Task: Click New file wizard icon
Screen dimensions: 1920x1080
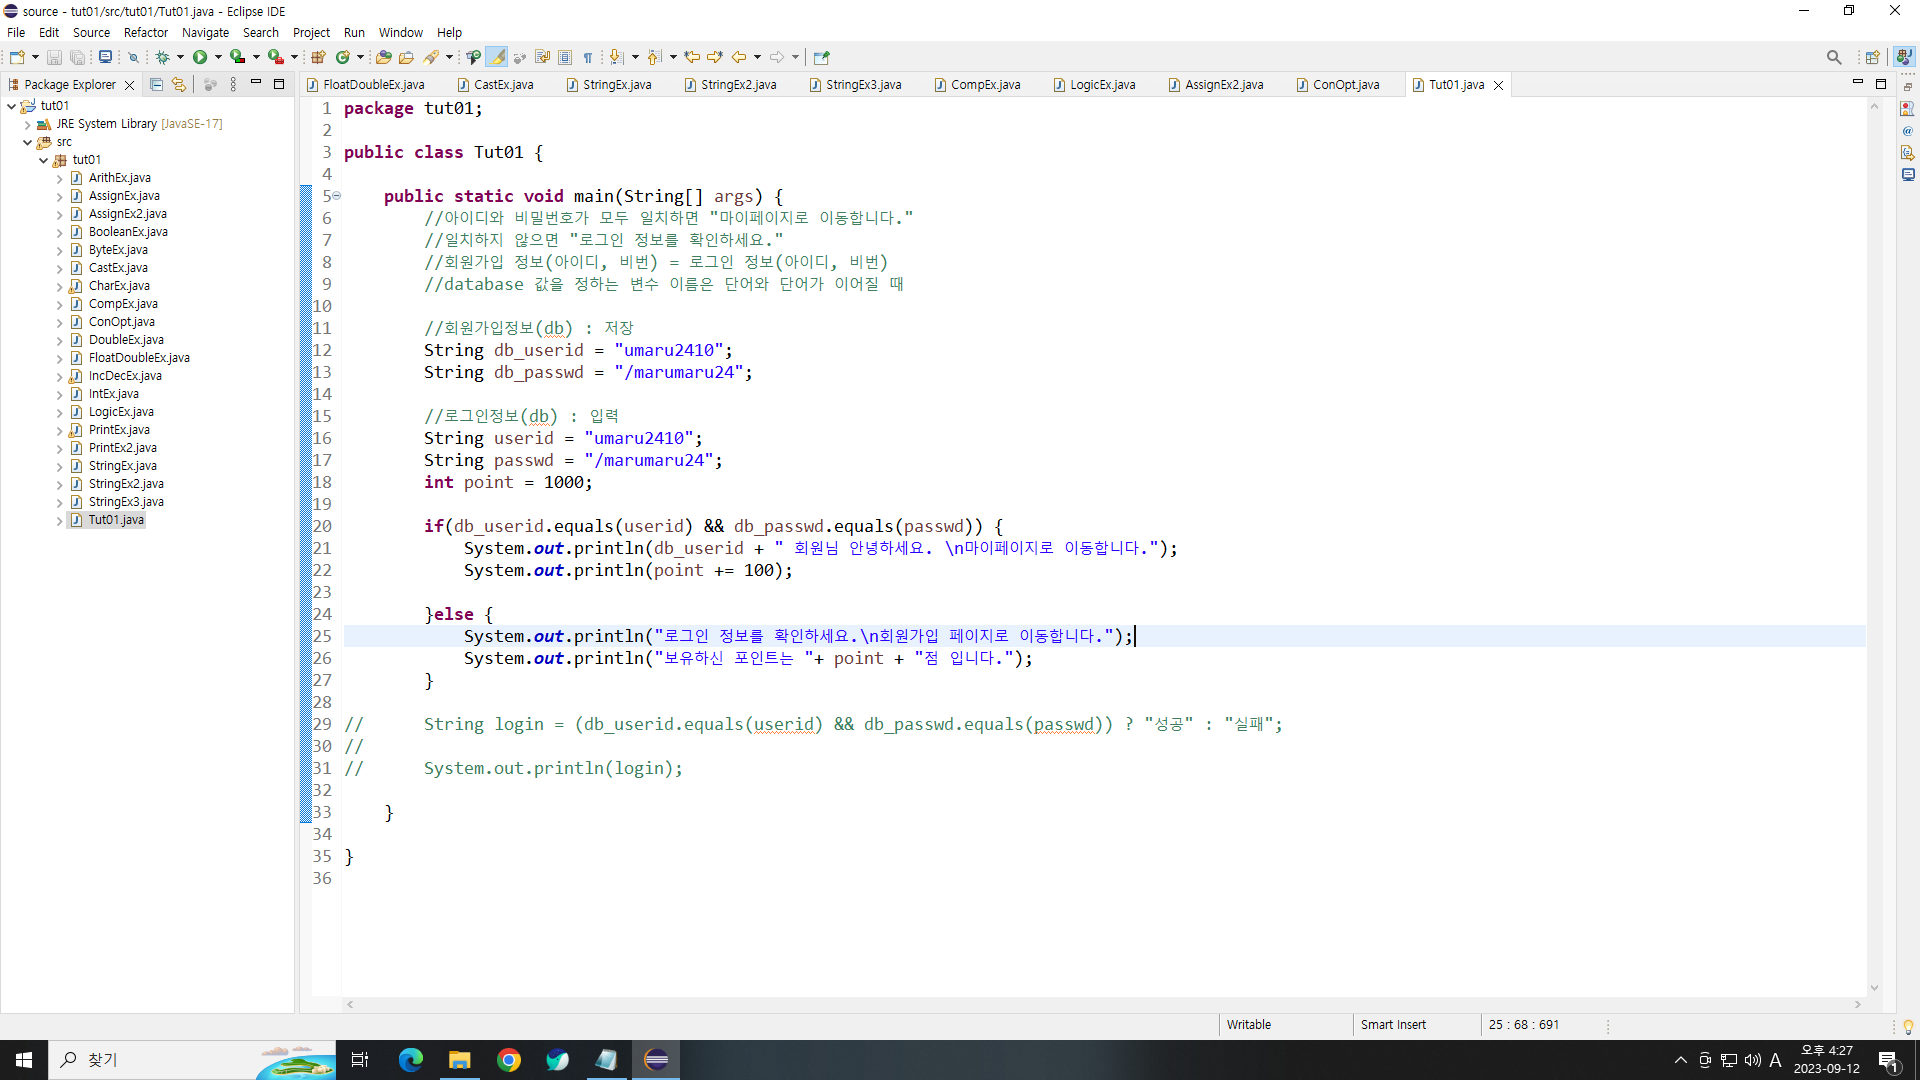Action: tap(17, 57)
